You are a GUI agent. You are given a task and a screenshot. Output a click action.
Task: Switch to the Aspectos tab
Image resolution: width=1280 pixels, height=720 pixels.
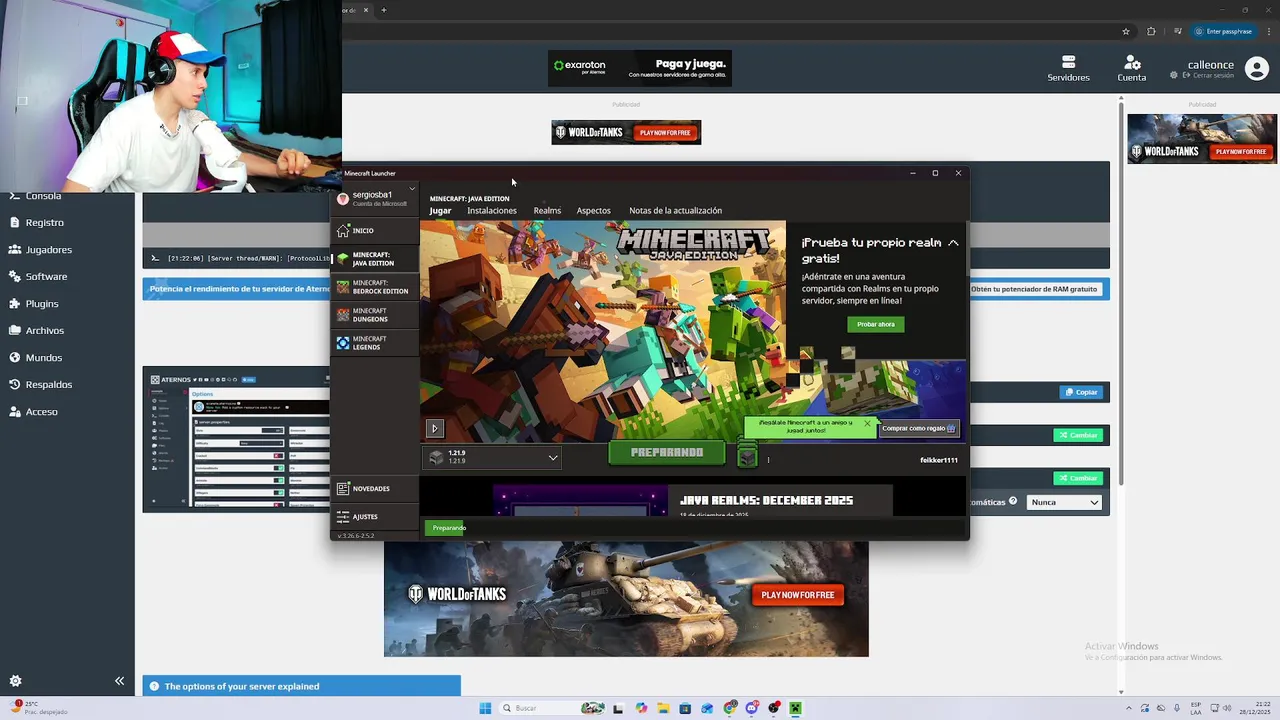tap(593, 211)
